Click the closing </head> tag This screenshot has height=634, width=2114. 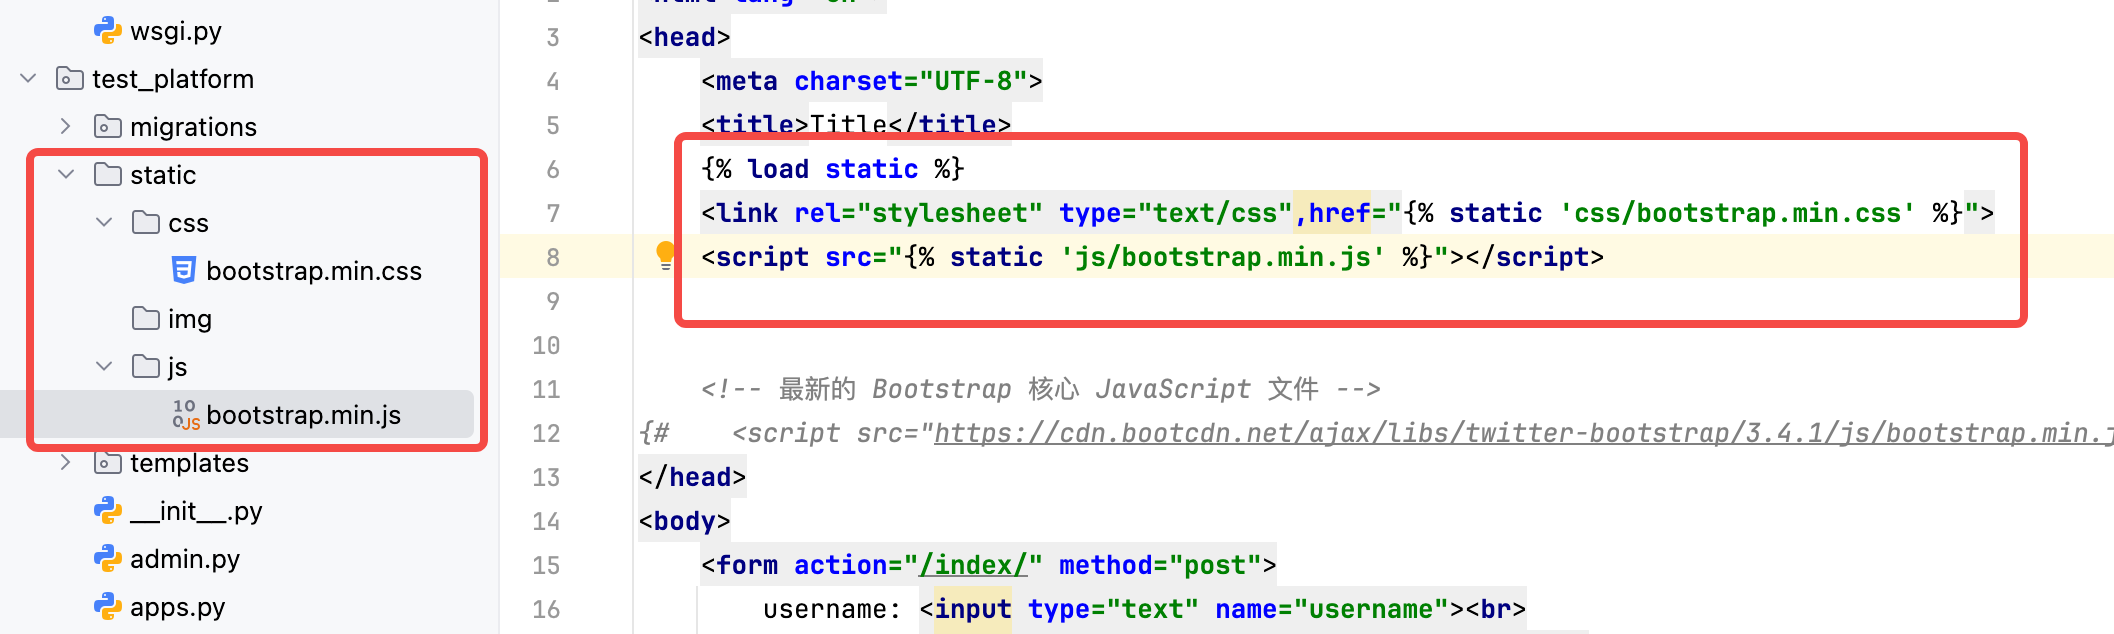click(x=693, y=477)
